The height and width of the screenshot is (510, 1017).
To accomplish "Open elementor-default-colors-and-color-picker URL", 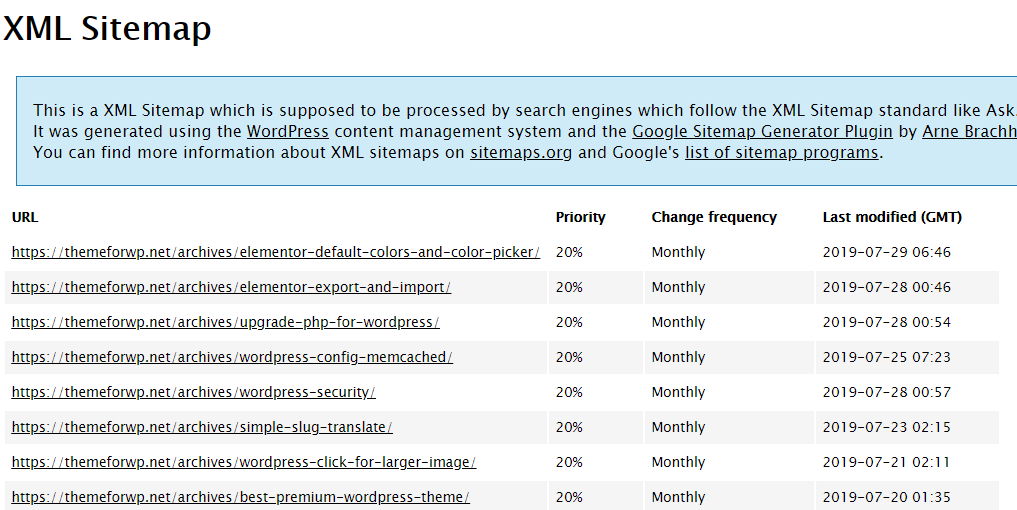I will (x=275, y=252).
